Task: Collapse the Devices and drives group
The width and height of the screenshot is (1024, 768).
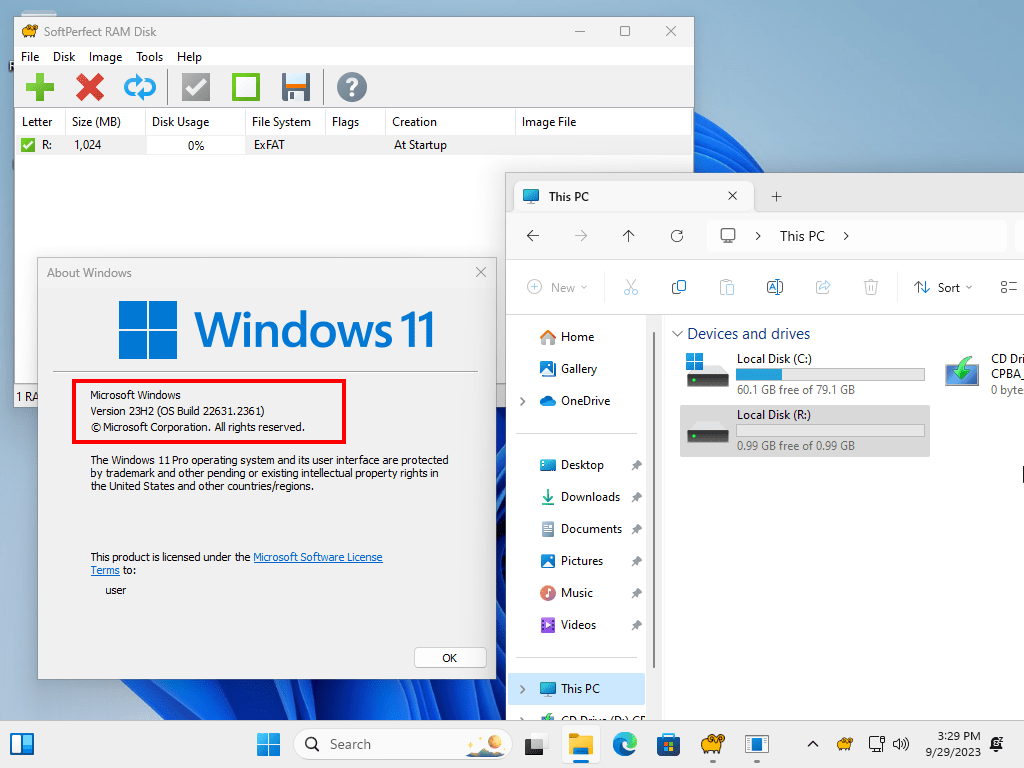Action: pyautogui.click(x=677, y=334)
